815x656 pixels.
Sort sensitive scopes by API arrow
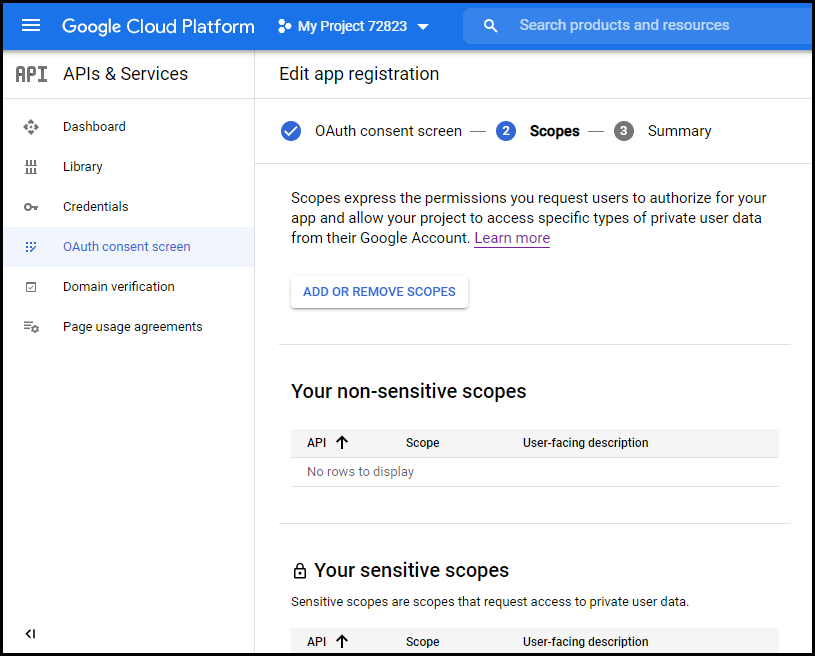tap(342, 642)
